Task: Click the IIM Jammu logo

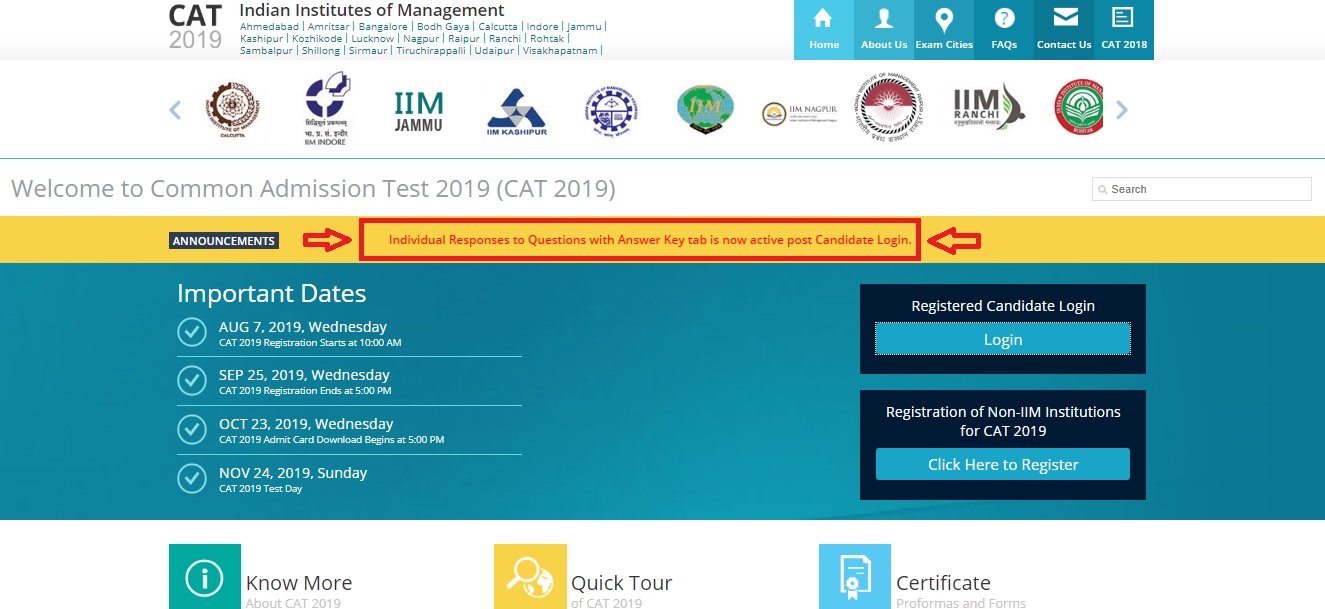Action: point(419,111)
